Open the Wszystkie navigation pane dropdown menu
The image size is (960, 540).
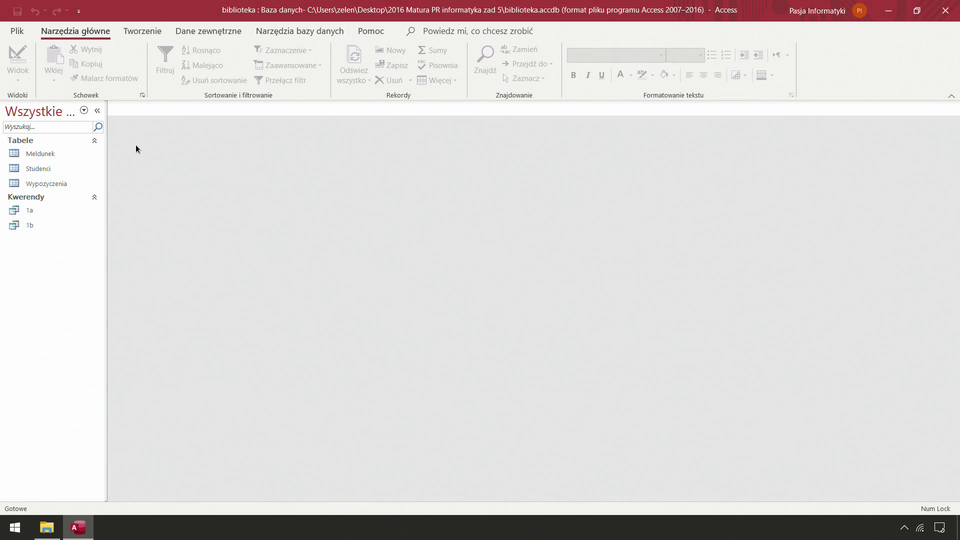(84, 111)
